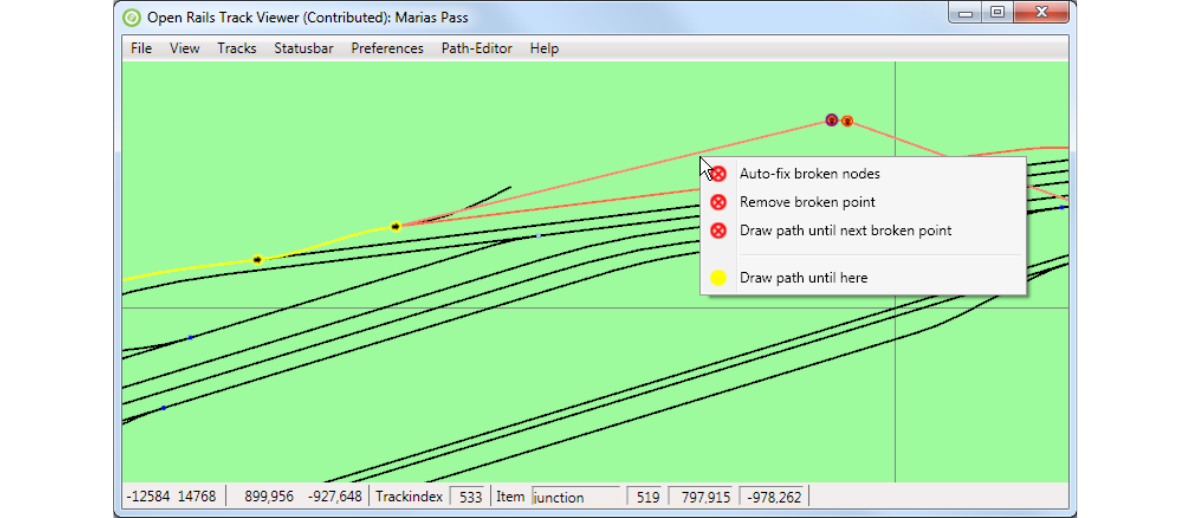Click the Trackindex label

409,498
